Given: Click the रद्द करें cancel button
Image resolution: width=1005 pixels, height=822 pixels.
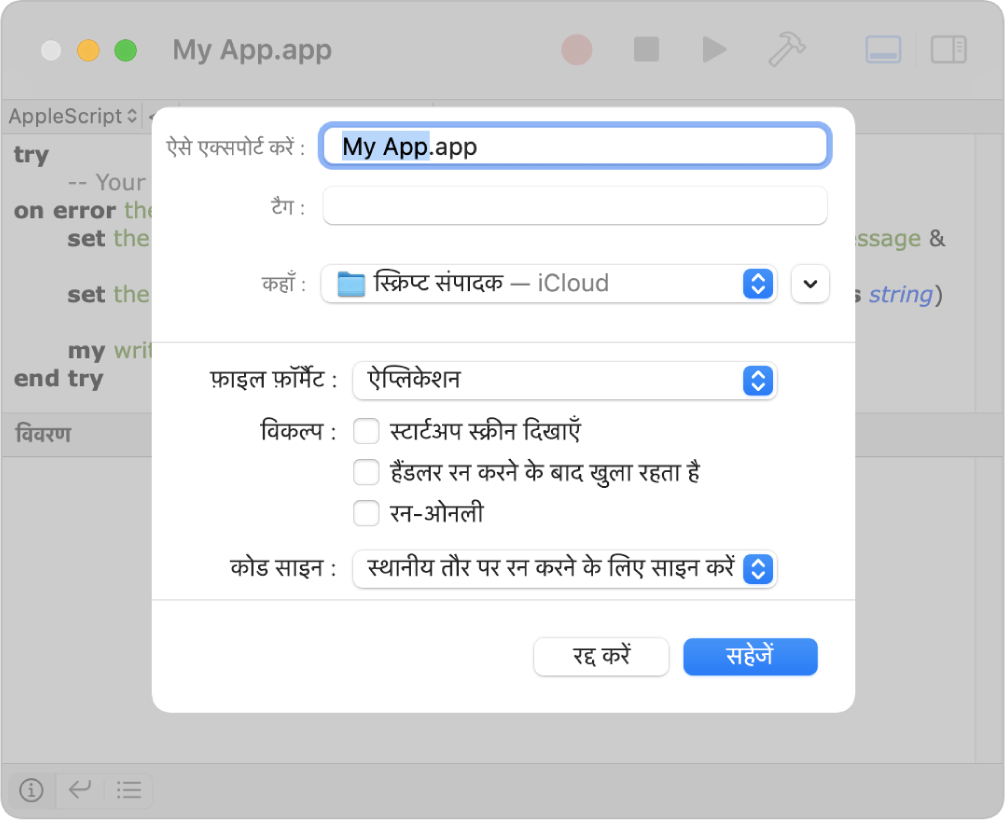Looking at the screenshot, I should [x=601, y=657].
